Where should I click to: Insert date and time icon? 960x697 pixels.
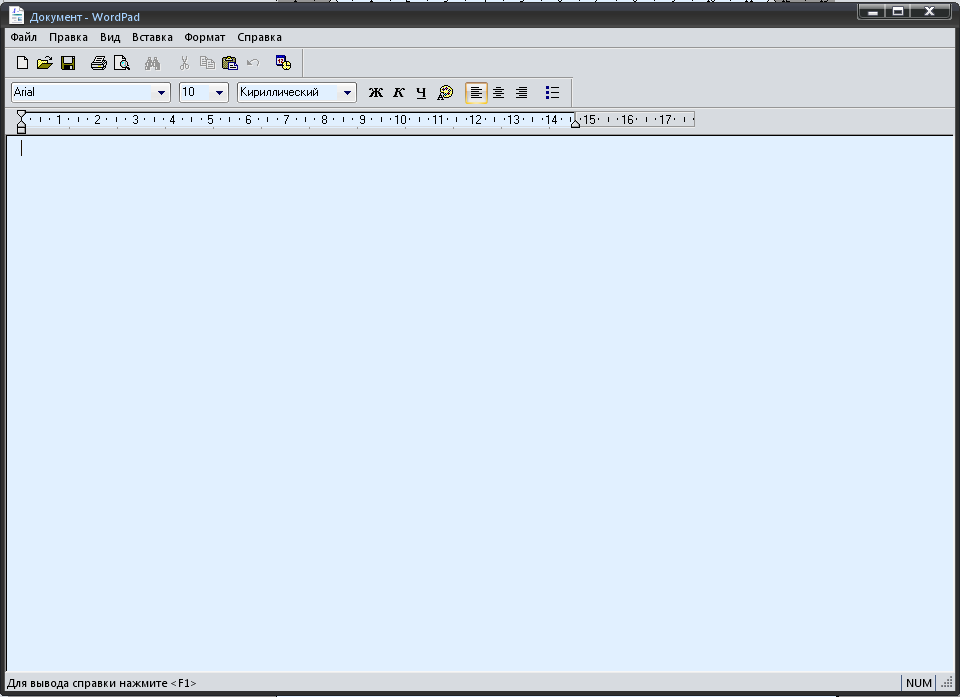pos(283,62)
